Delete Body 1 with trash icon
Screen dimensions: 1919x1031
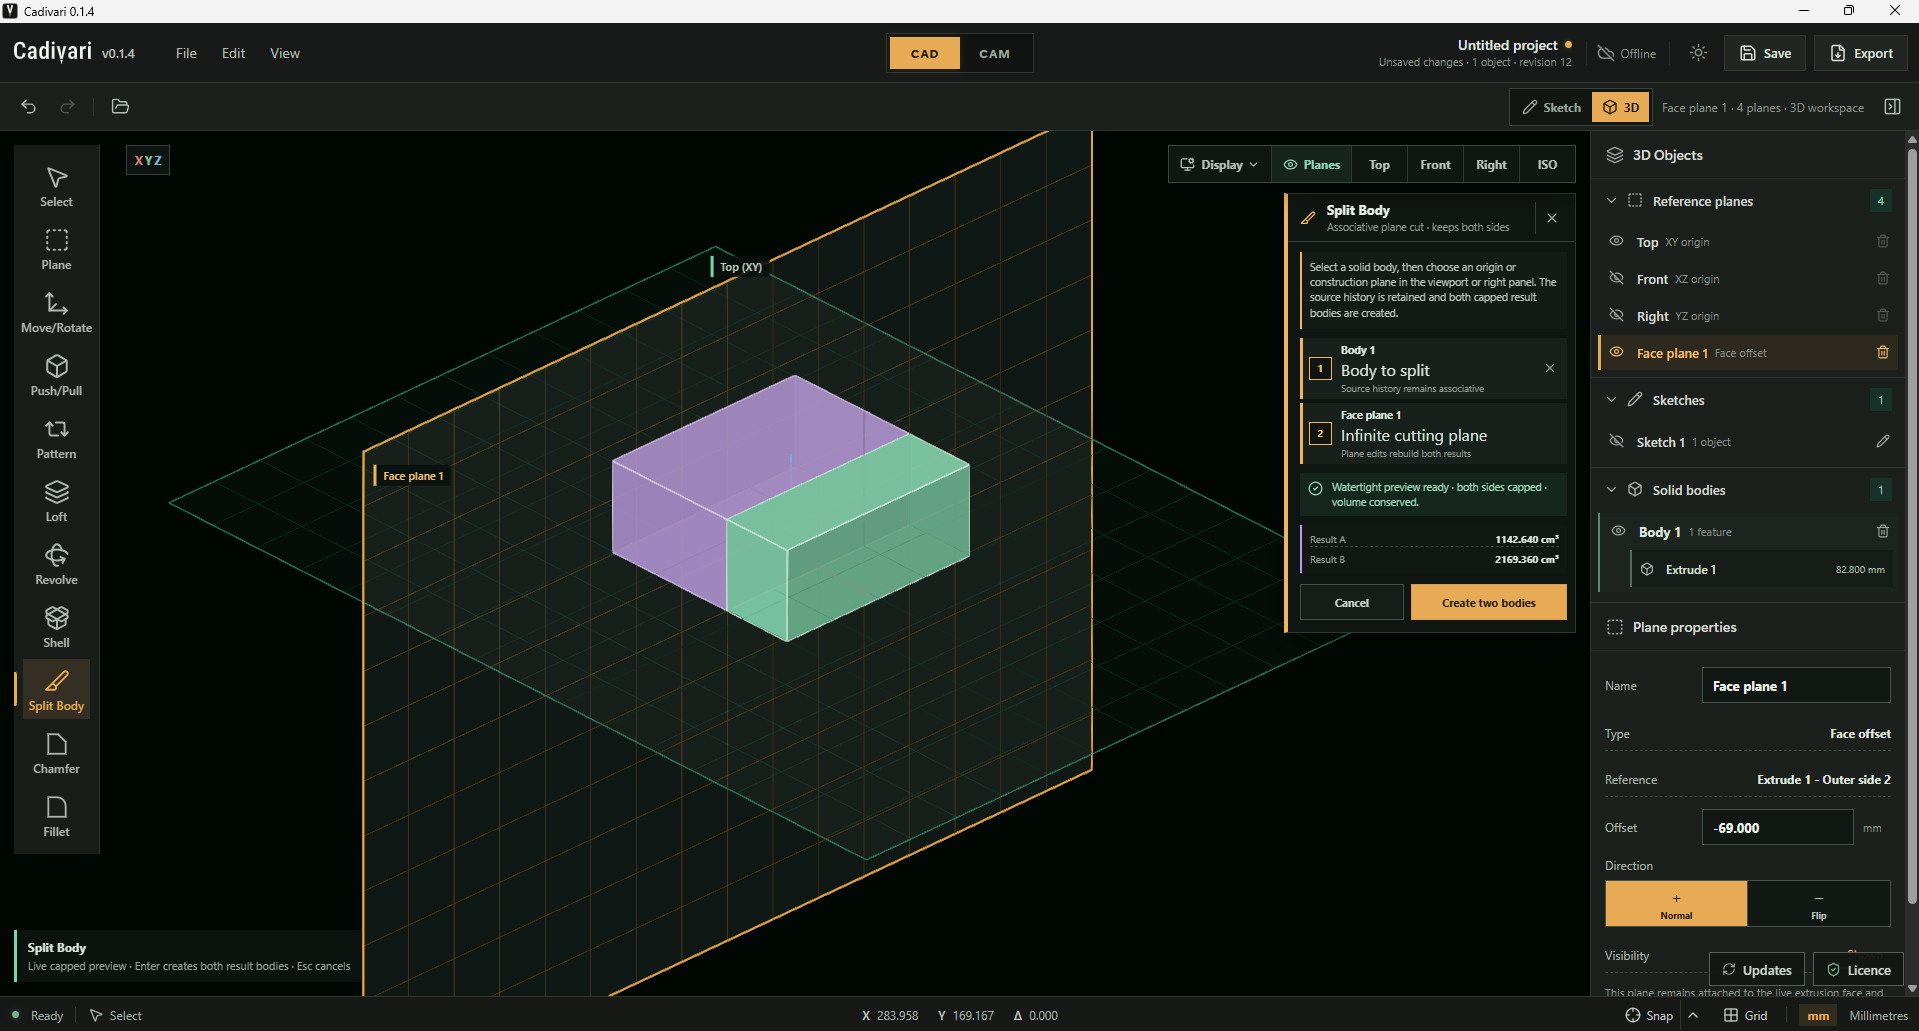(x=1883, y=532)
